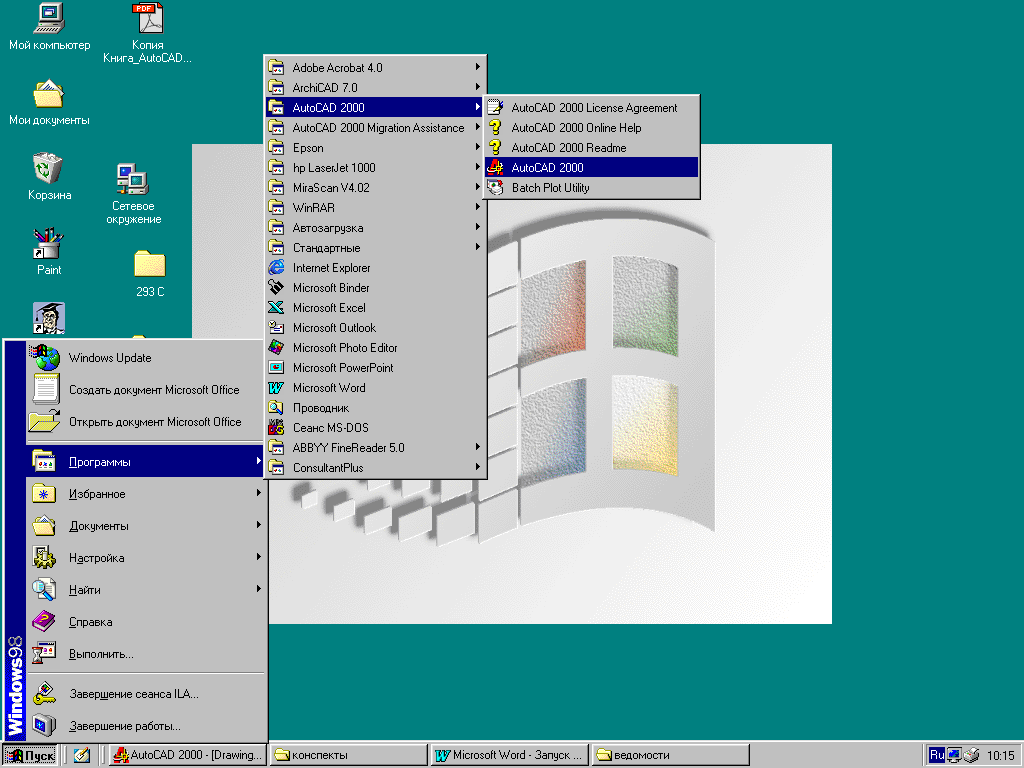The height and width of the screenshot is (768, 1024).
Task: Open the Найти search submenu
Action: pyautogui.click(x=146, y=590)
